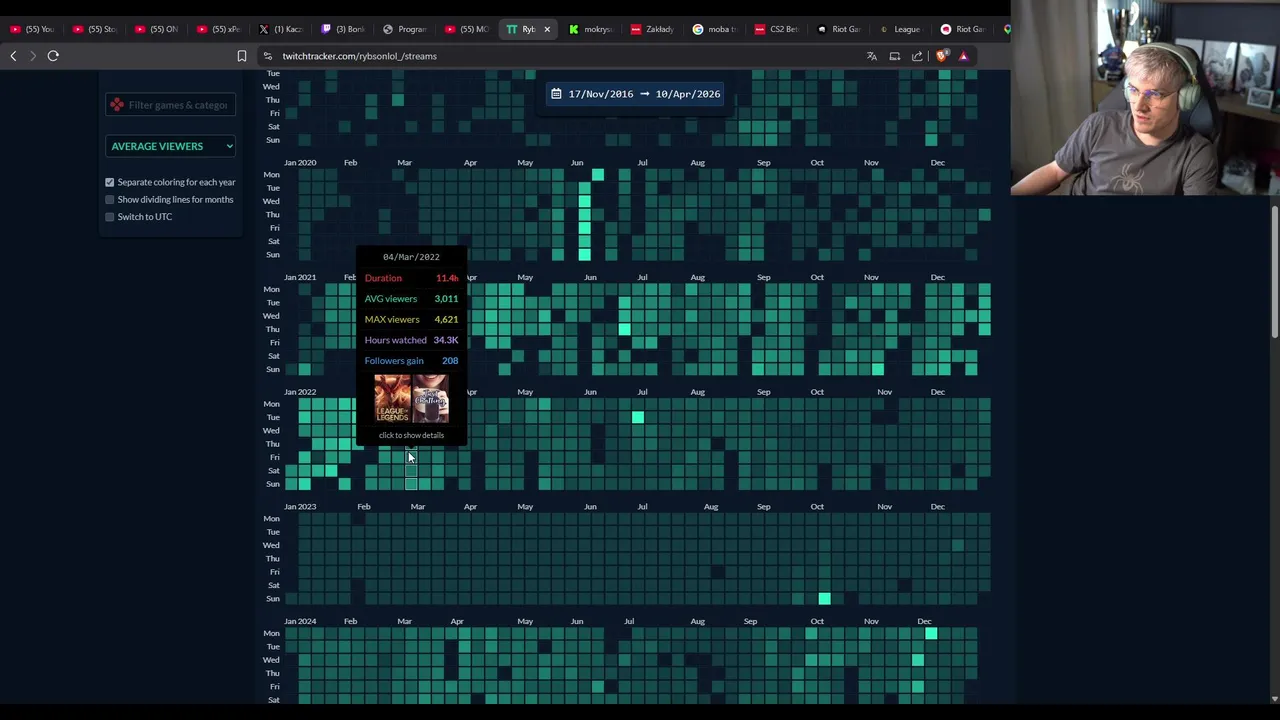This screenshot has width=1280, height=720.
Task: Switch to the League tab
Action: point(902,29)
